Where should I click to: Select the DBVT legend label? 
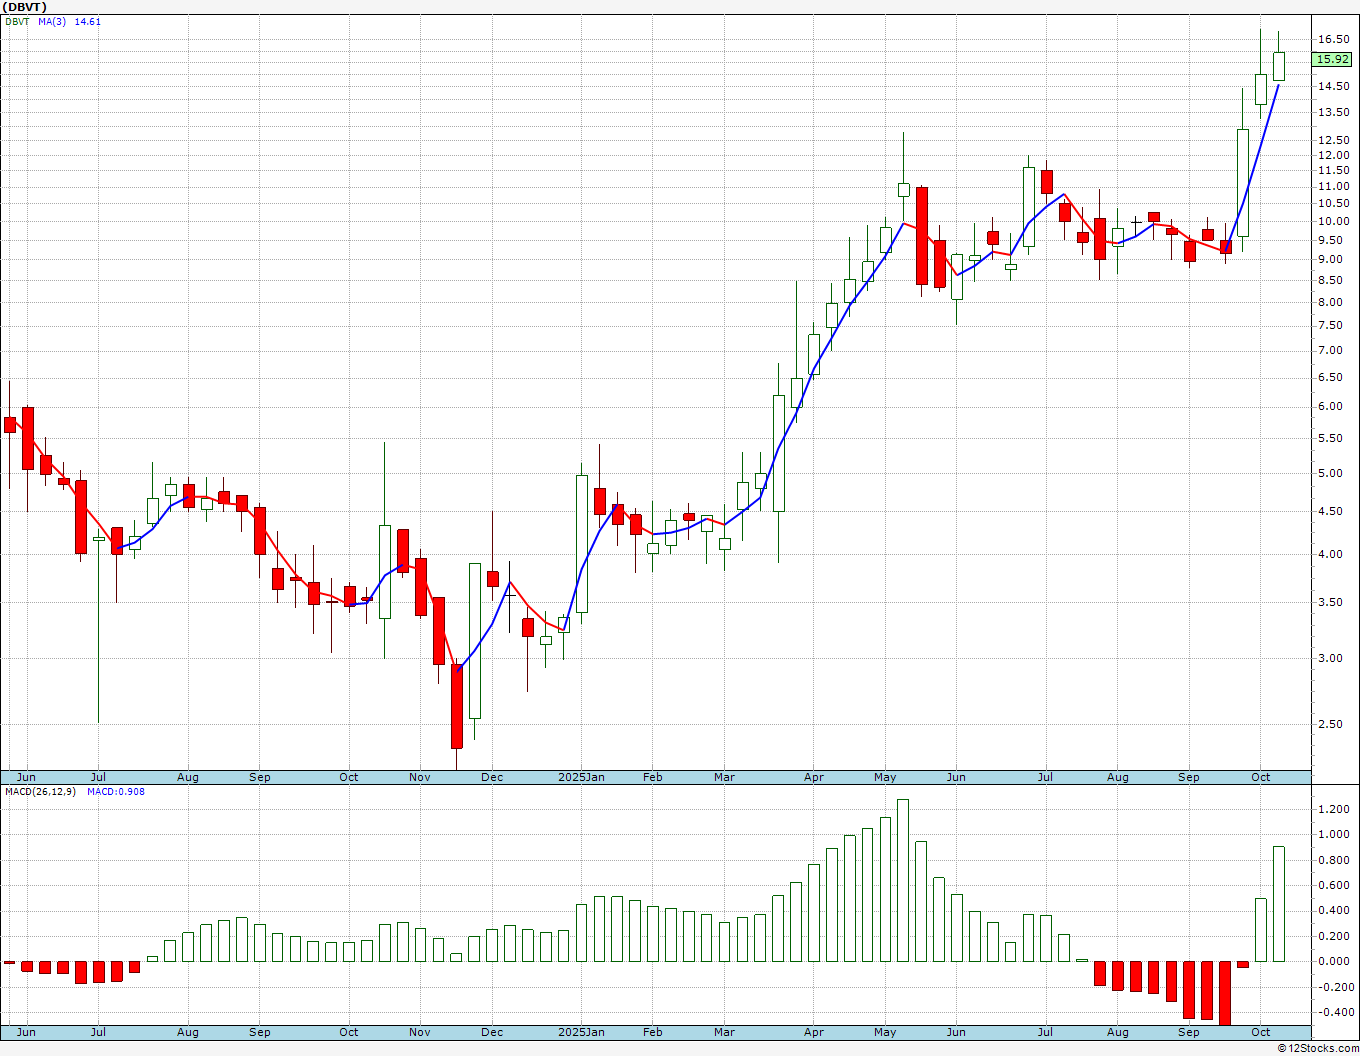17,21
